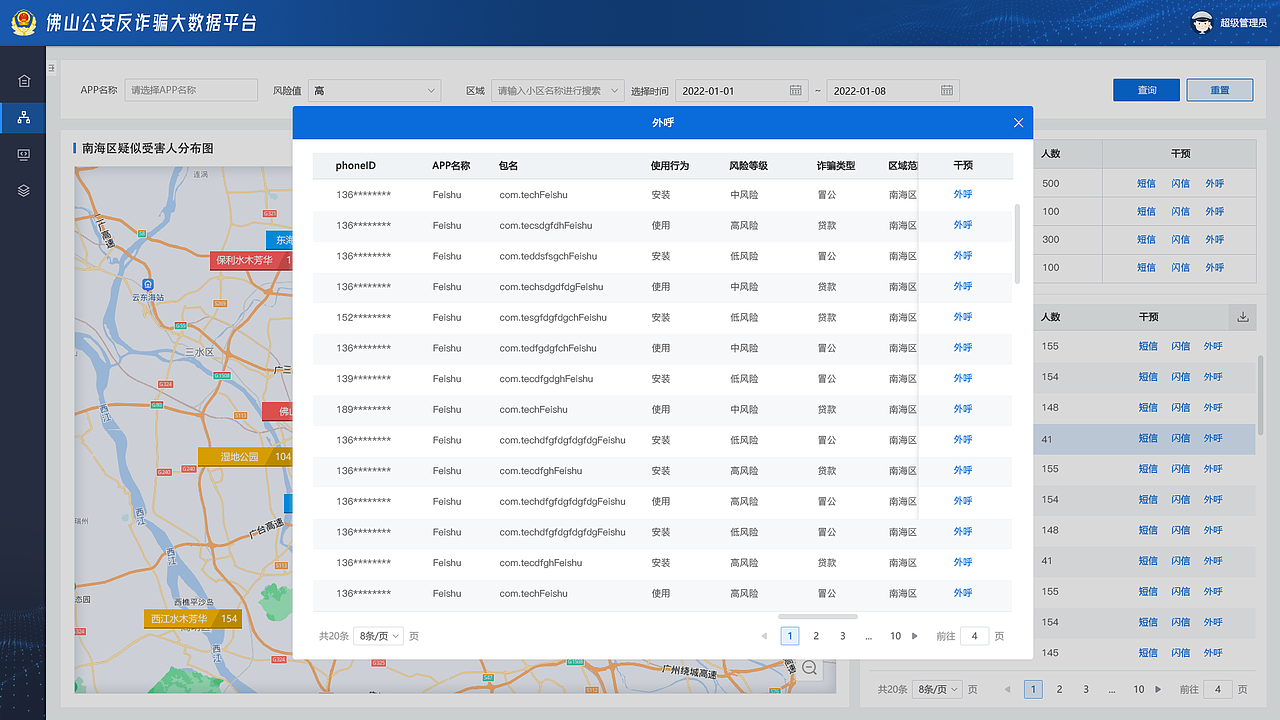Click 外呼 for the 152******** row
The image size is (1280, 720).
pyautogui.click(x=963, y=317)
